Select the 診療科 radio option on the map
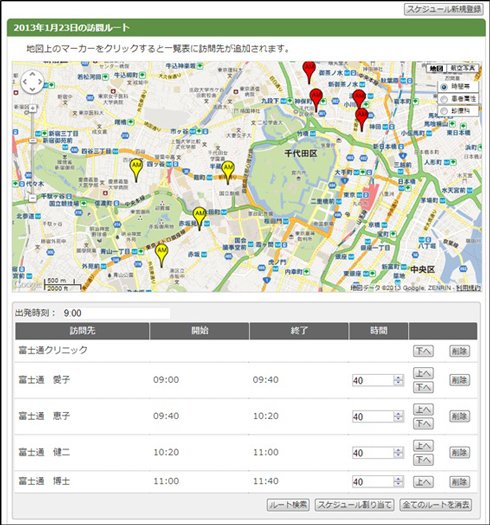Screen dimensions: 490x525 (x=444, y=111)
